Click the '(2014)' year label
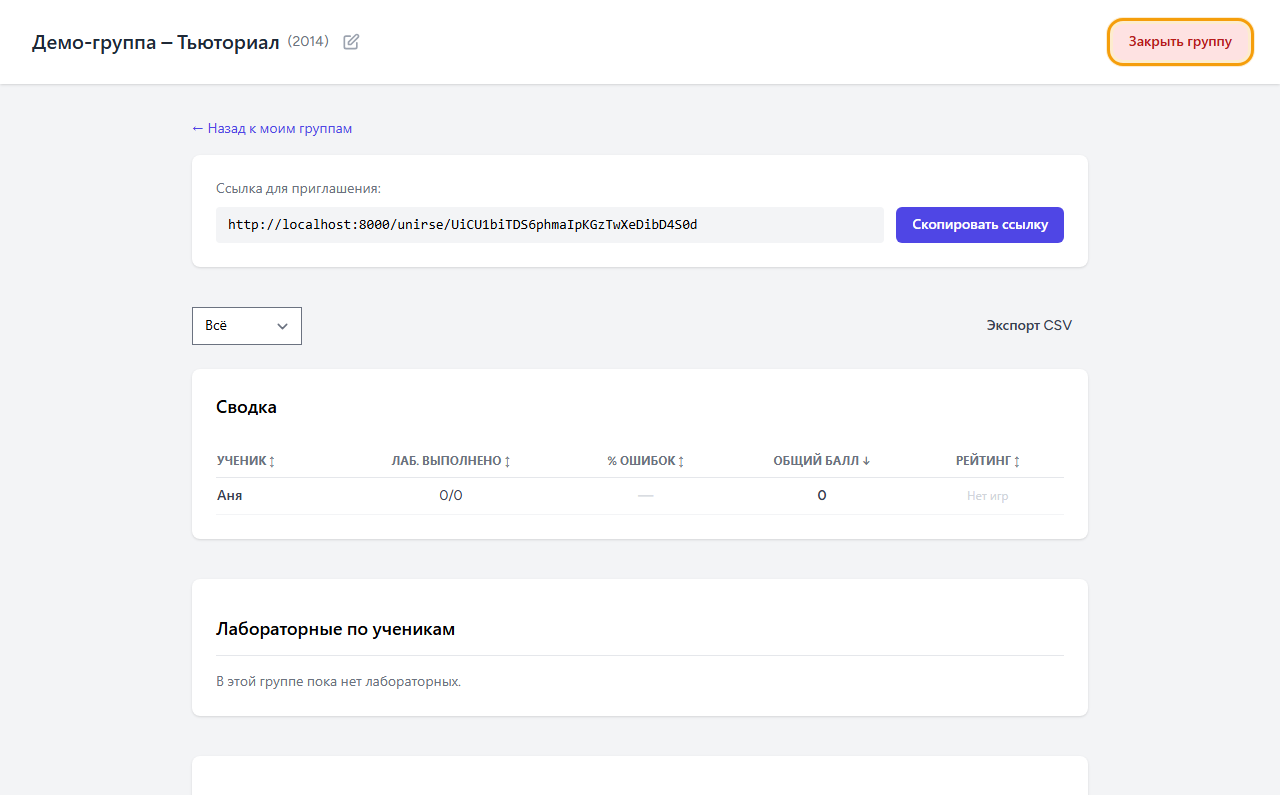 tap(308, 42)
